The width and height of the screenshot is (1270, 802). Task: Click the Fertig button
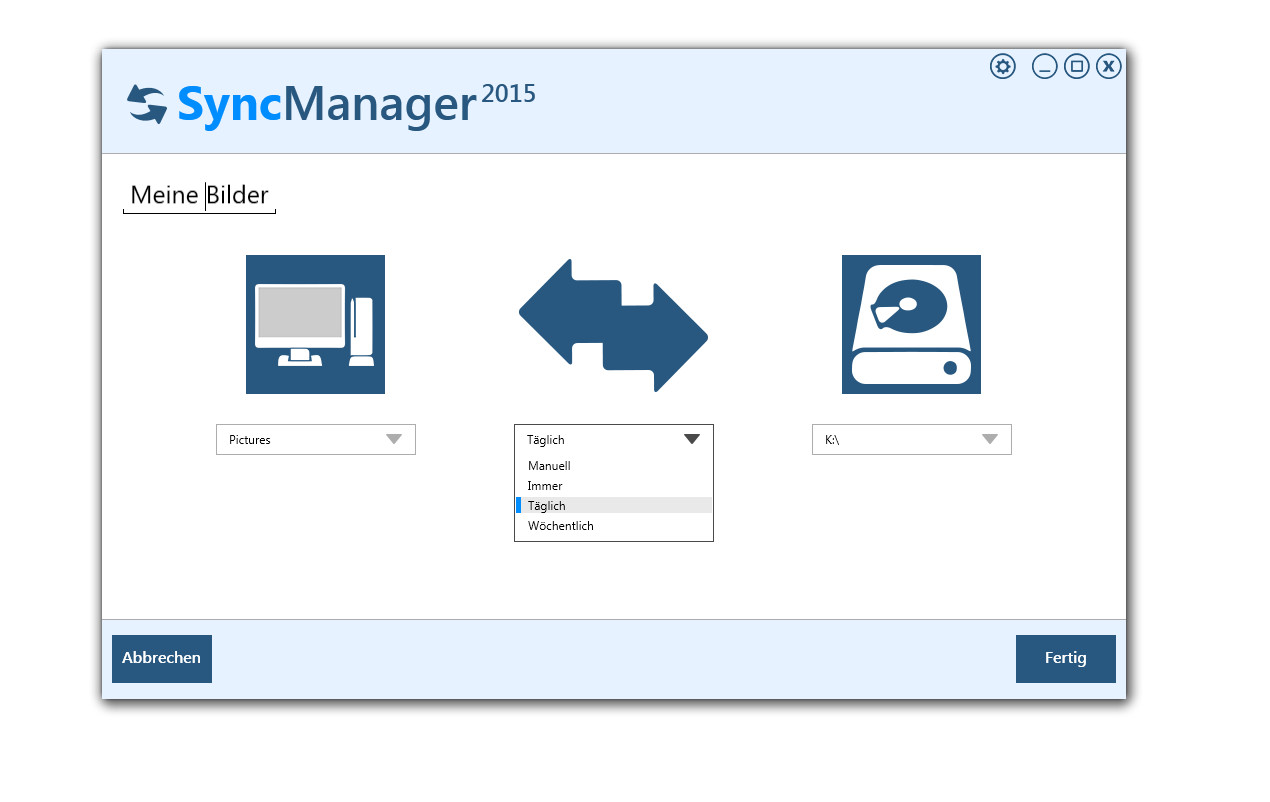[1066, 659]
